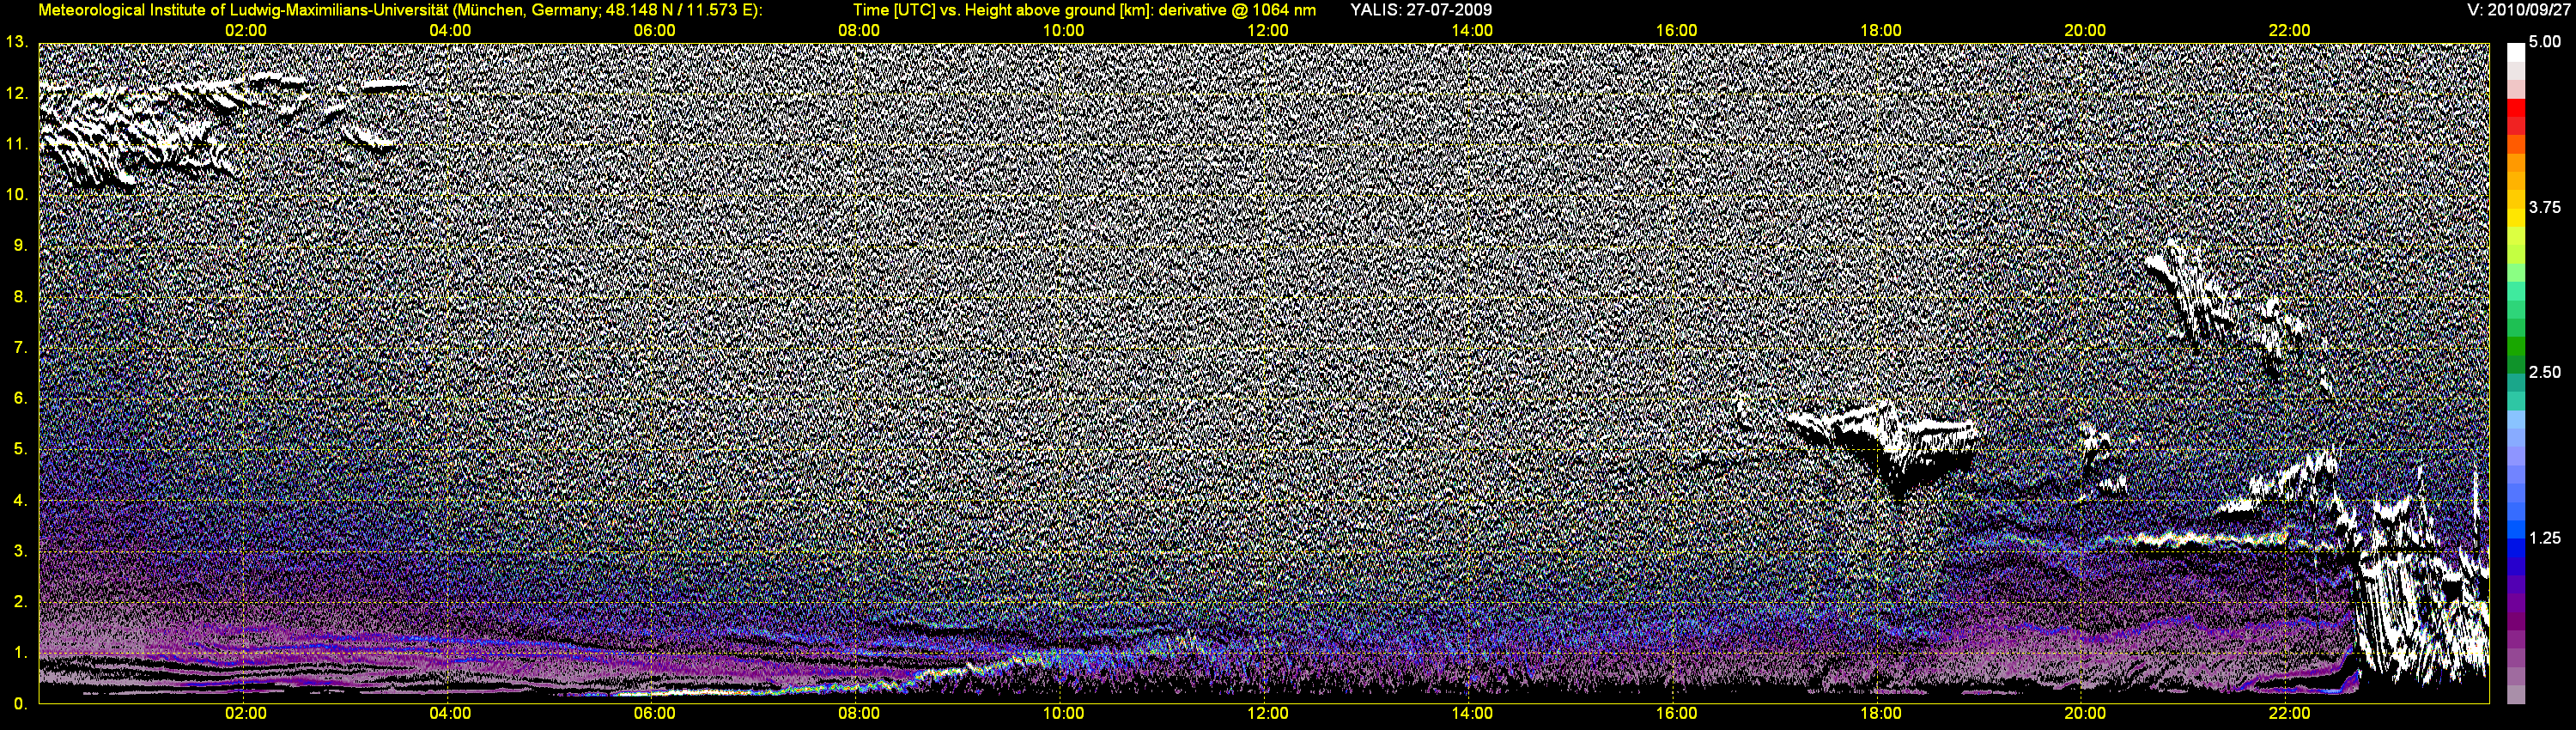This screenshot has height=730, width=2576.
Task: Click the 12. km height axis label
Action: (16, 93)
